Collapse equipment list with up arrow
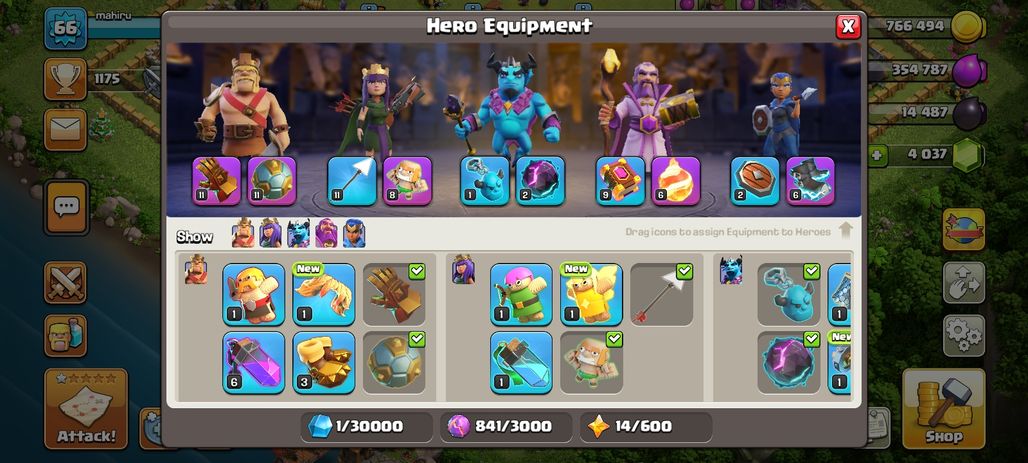 846,231
